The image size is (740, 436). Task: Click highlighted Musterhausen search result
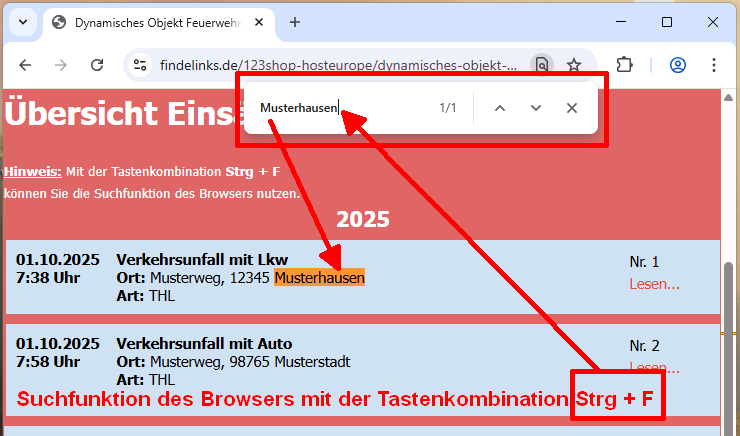(319, 277)
